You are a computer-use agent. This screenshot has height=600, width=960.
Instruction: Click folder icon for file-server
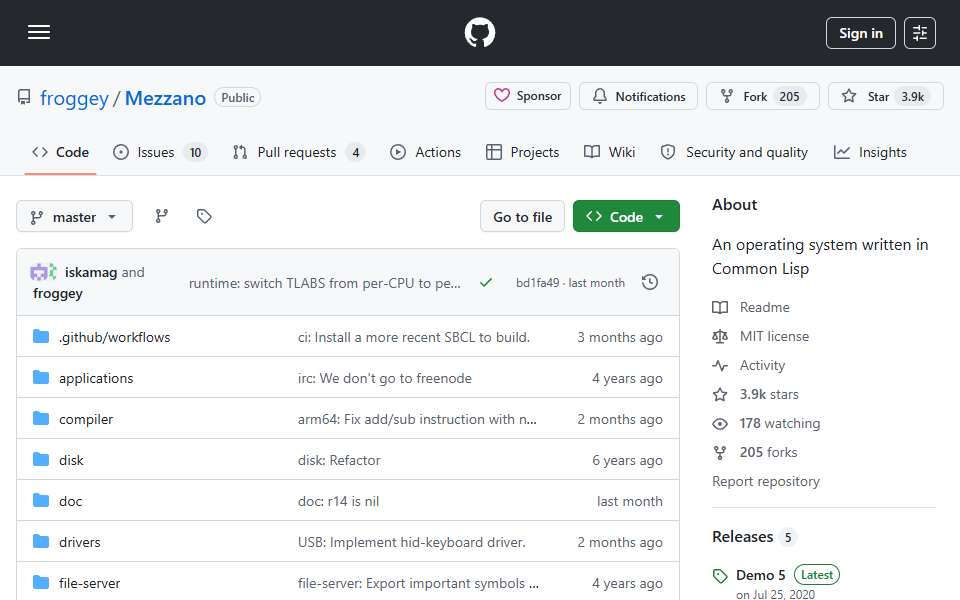tap(41, 582)
